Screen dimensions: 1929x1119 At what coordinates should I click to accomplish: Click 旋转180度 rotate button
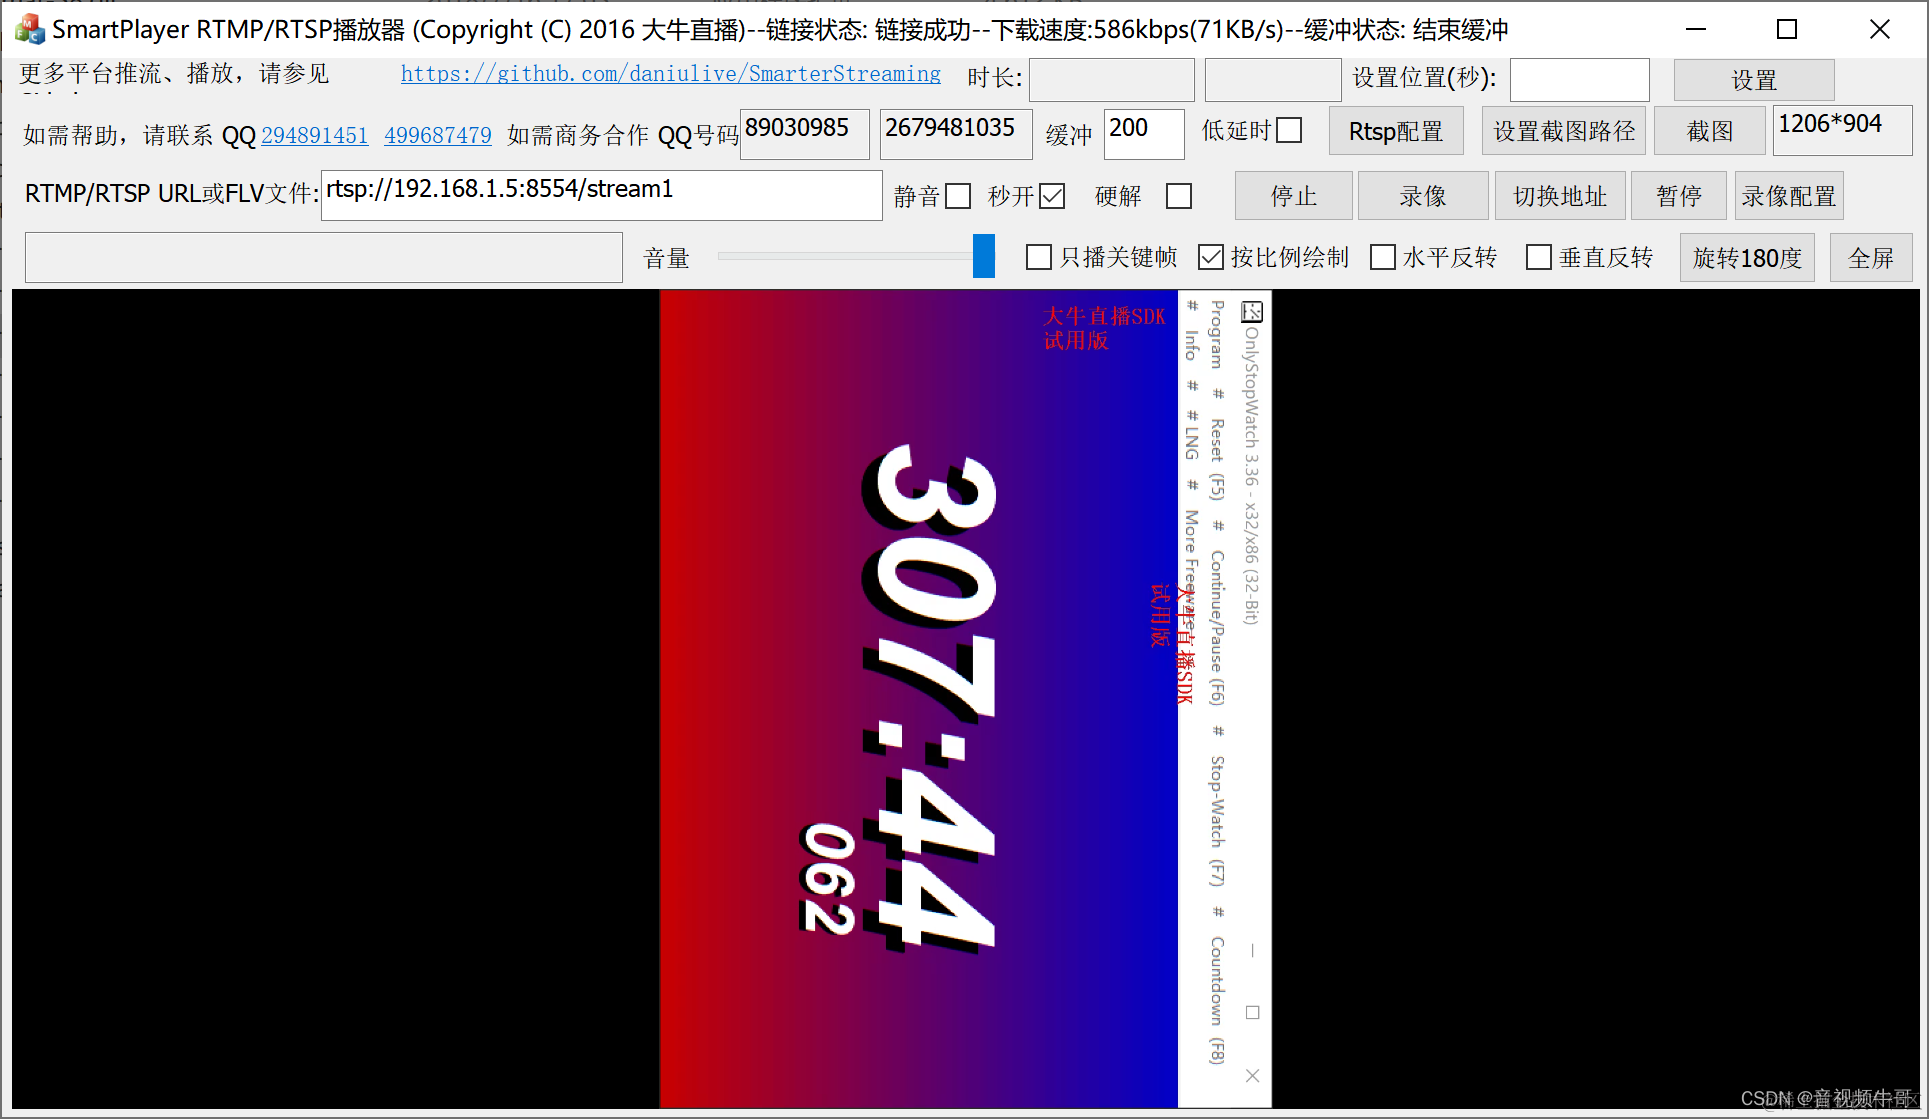(x=1746, y=258)
